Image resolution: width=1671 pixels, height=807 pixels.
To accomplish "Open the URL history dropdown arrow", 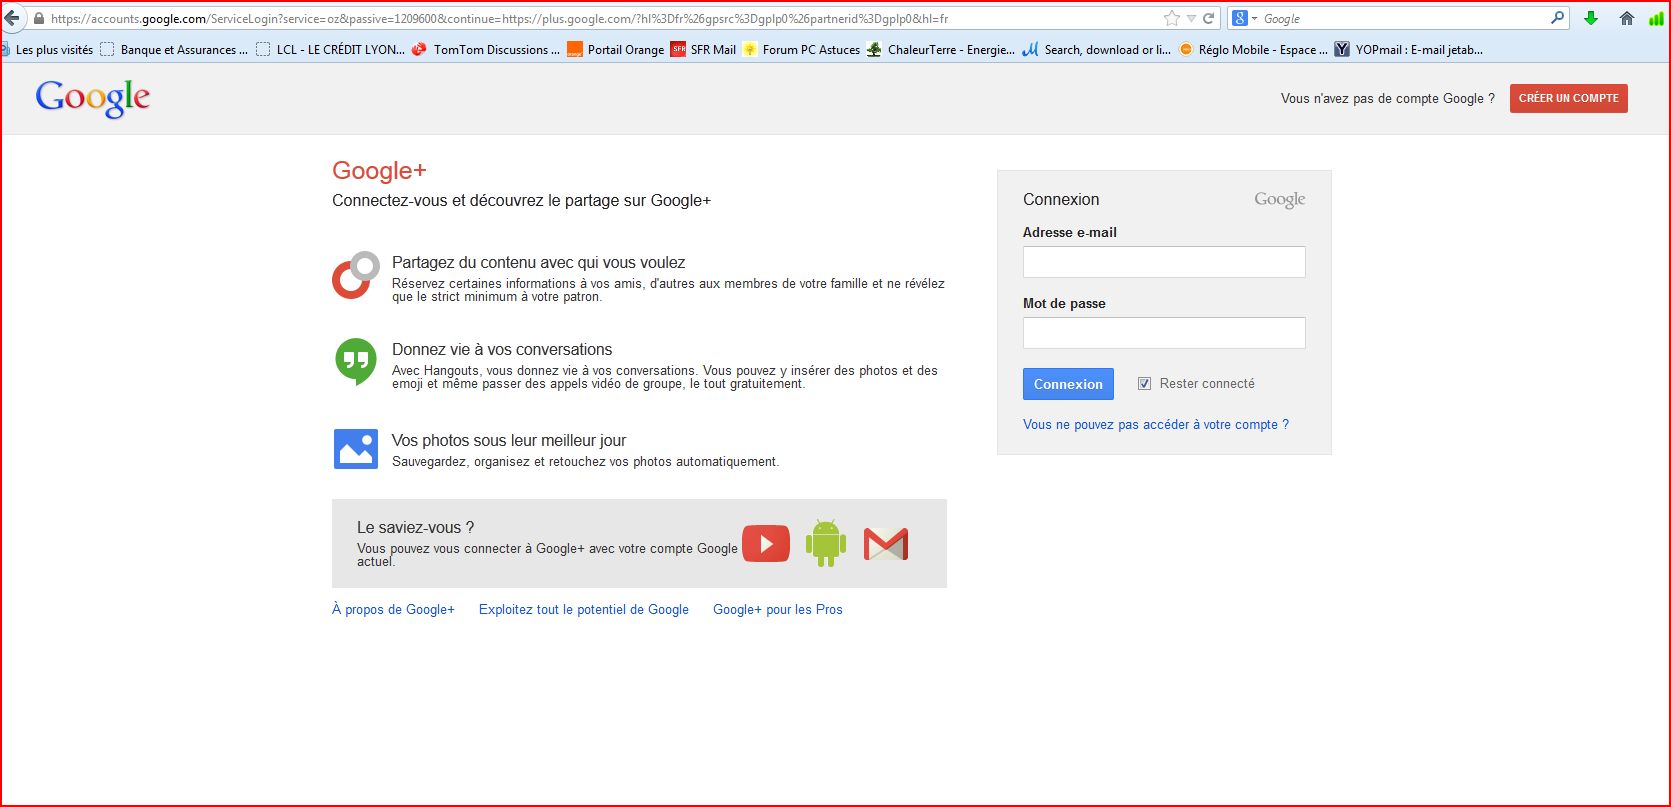I will pos(1191,19).
